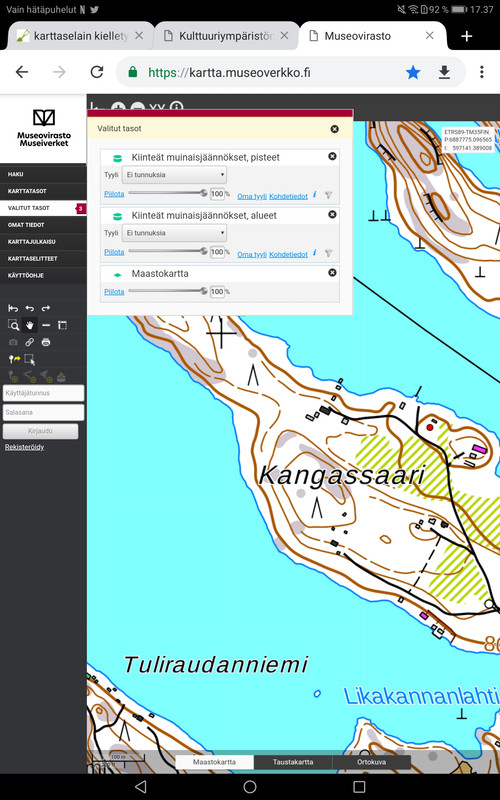This screenshot has width=500, height=800.
Task: Remove the Maastokartta layer
Action: click(x=332, y=272)
